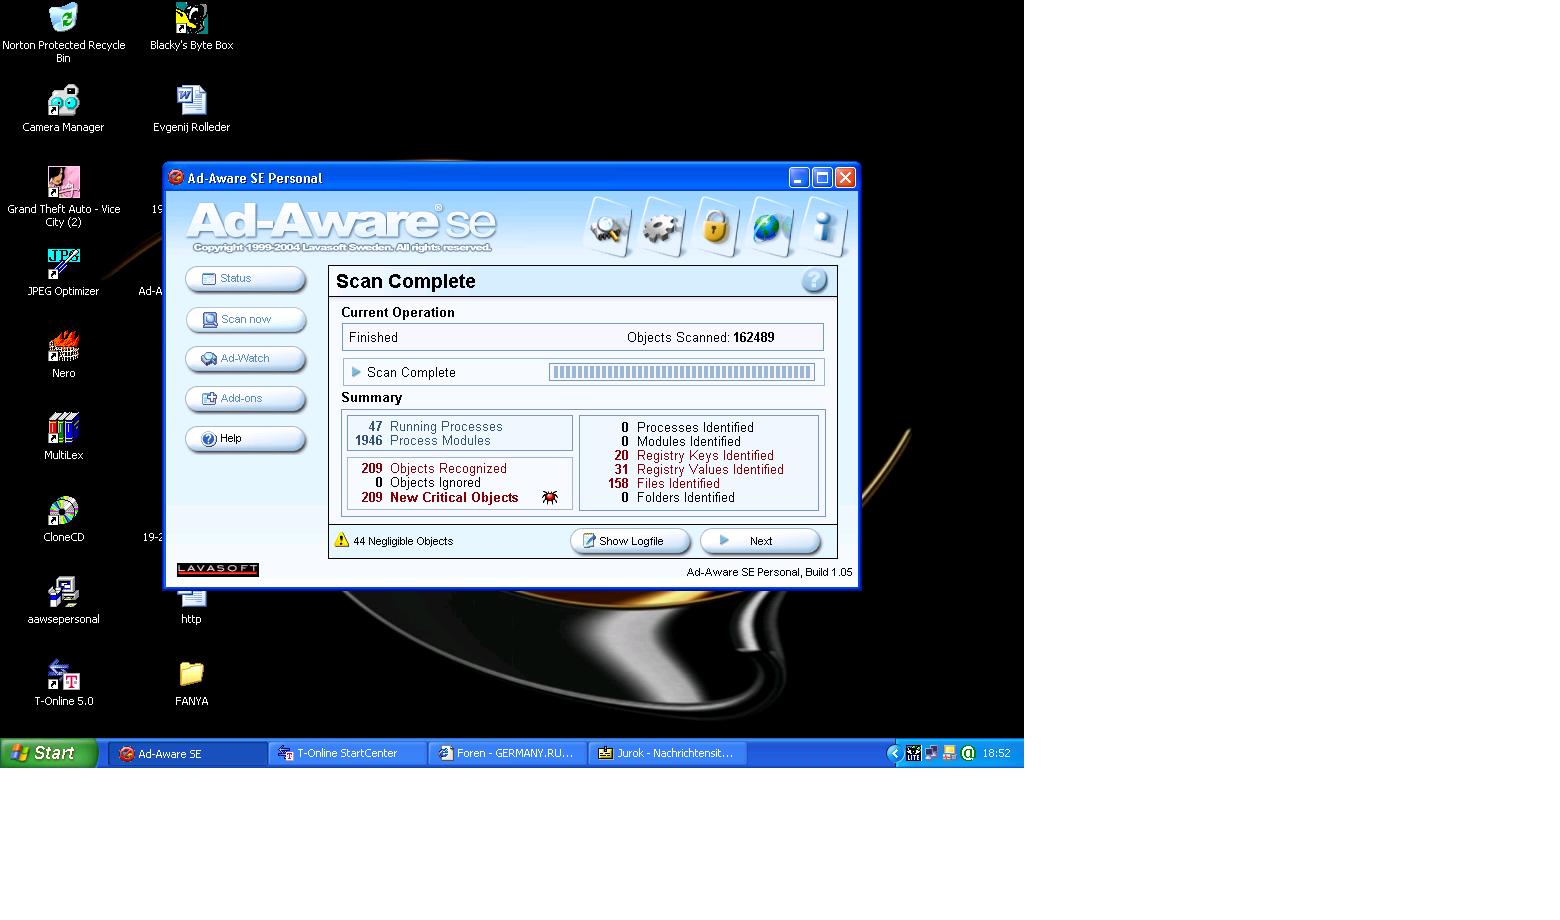The image size is (1560, 920).
Task: Expand hidden tray icons arrow
Action: click(x=894, y=754)
